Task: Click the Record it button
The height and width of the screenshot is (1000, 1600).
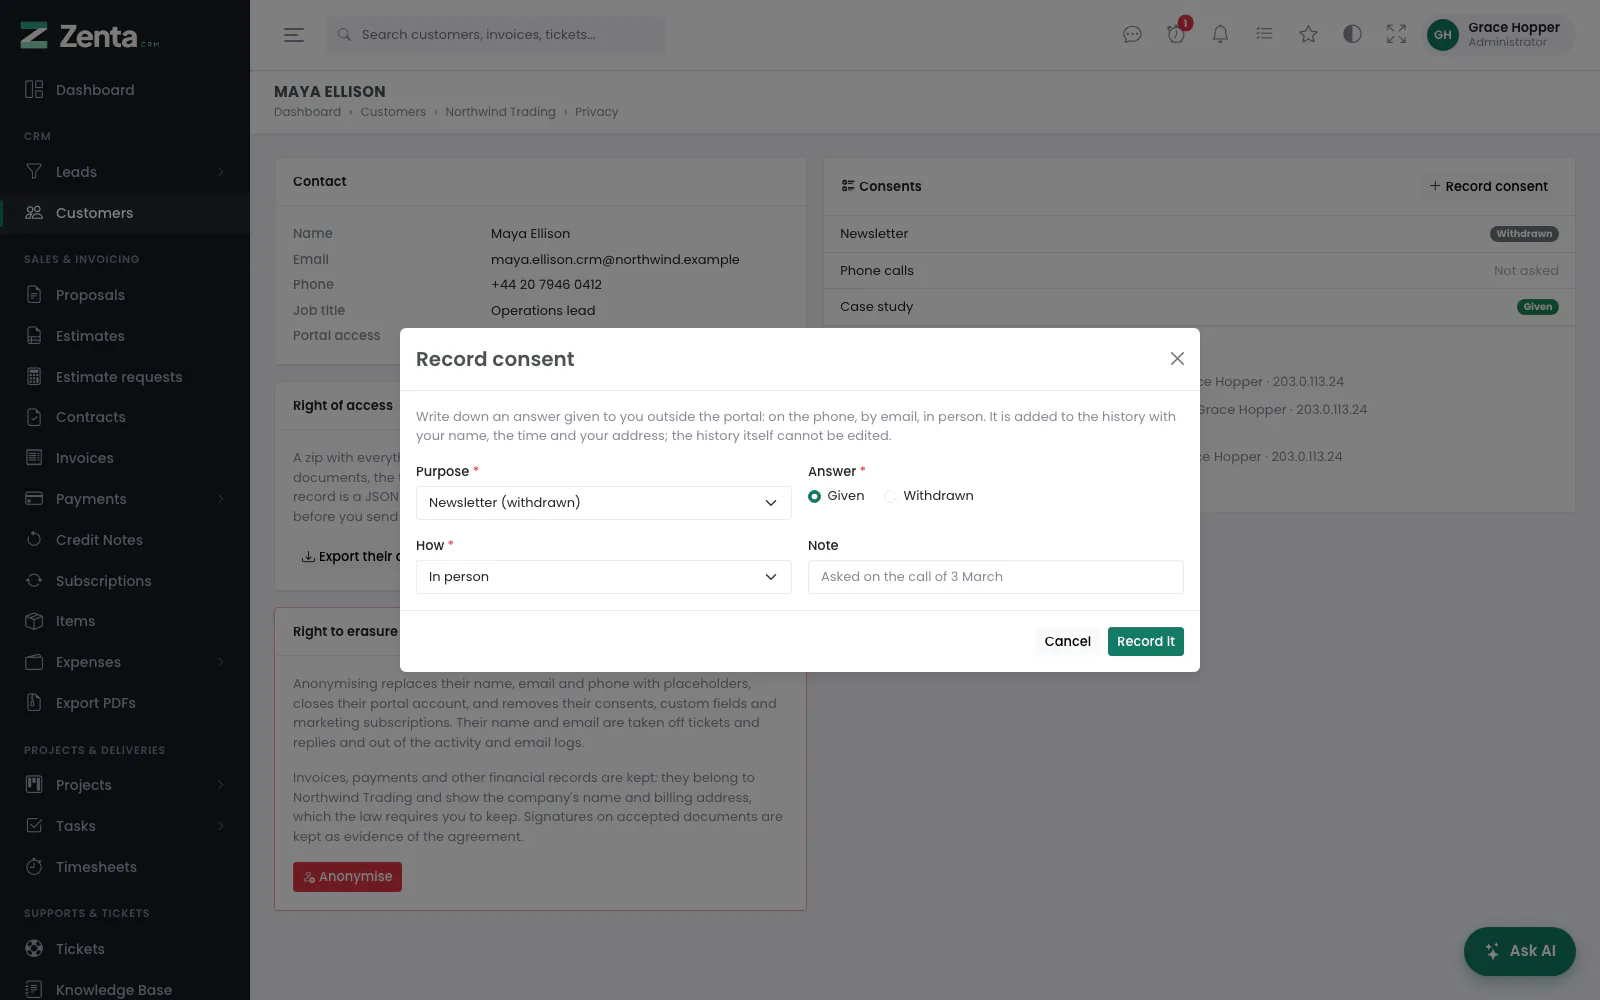Action: (1146, 642)
